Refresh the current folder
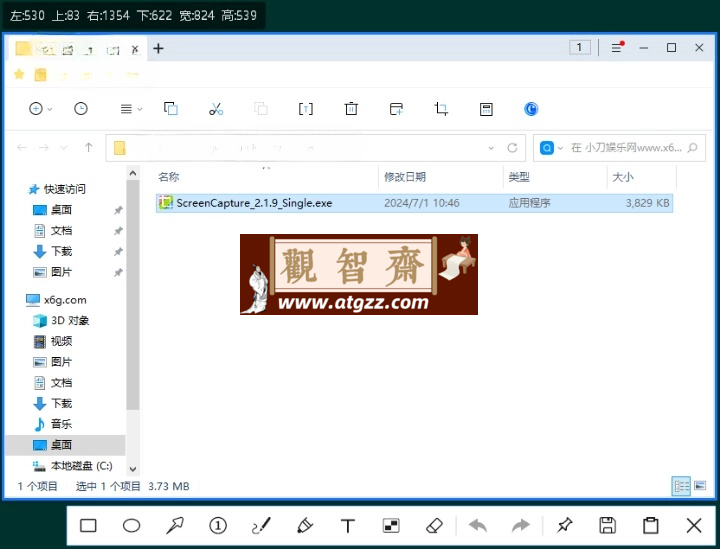720x549 pixels. click(x=512, y=148)
